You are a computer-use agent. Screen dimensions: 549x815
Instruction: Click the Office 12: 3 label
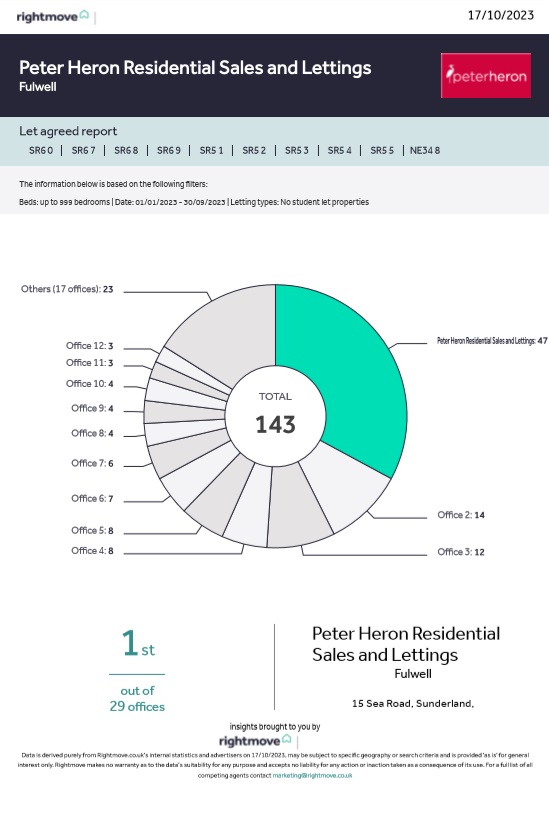[89, 346]
